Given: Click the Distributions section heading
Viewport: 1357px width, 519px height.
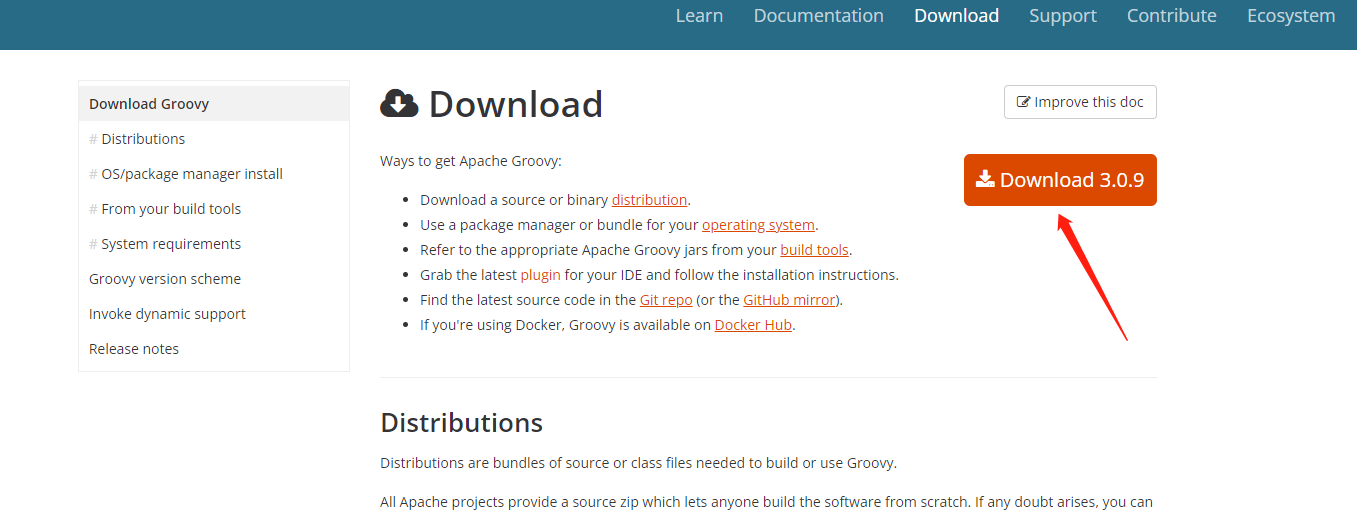Looking at the screenshot, I should click(x=461, y=422).
